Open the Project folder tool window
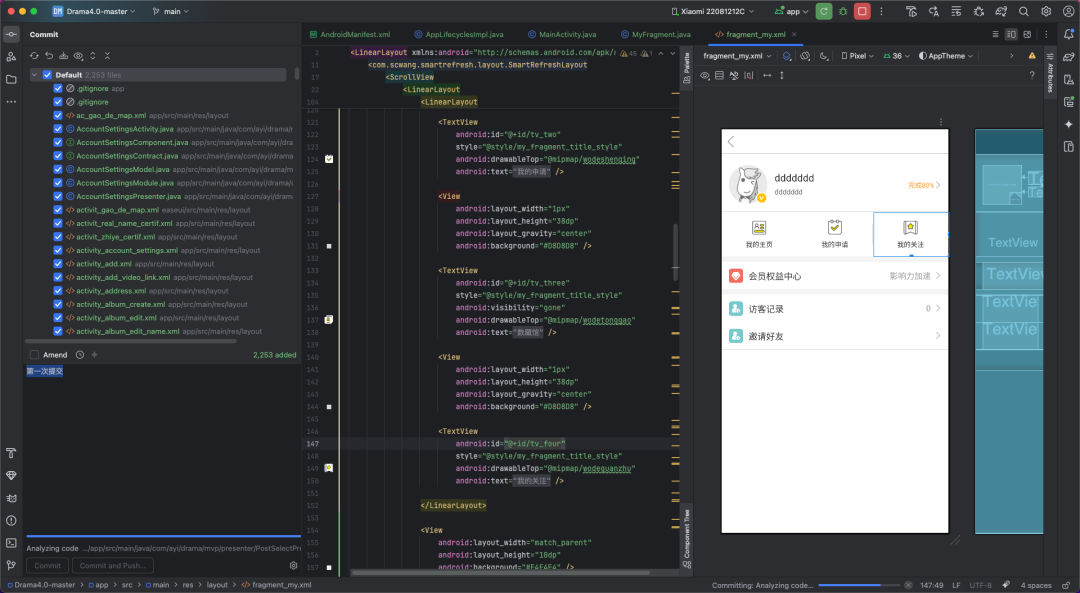Screen dimensions: 1080x593 point(11,79)
